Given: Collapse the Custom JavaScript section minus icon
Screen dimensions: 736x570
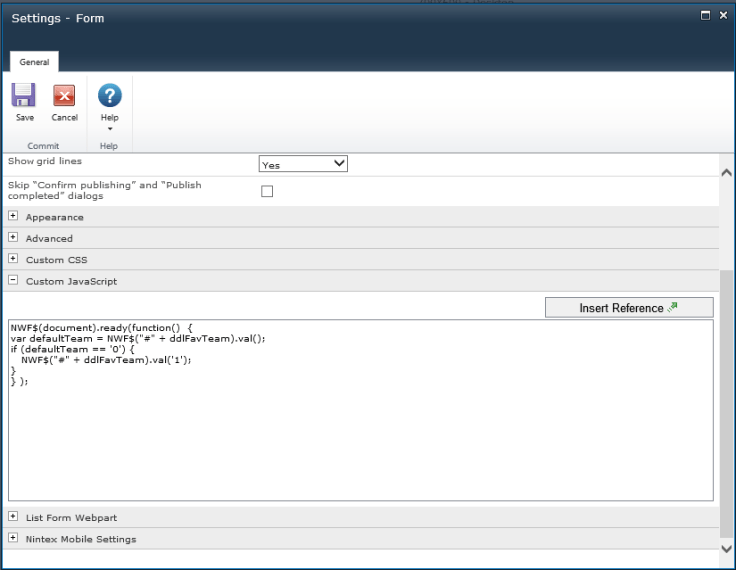Looking at the screenshot, I should point(13,281).
